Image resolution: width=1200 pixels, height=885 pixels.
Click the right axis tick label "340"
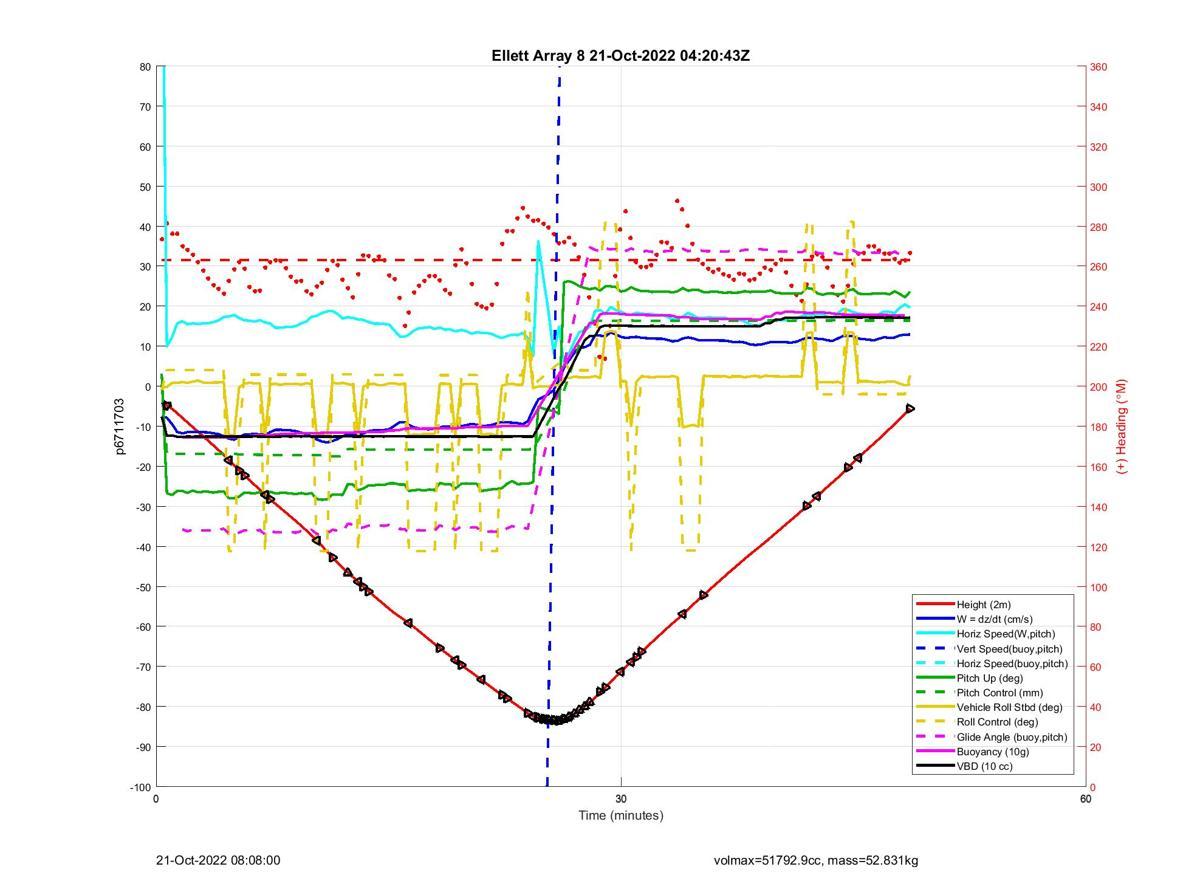tap(1099, 107)
